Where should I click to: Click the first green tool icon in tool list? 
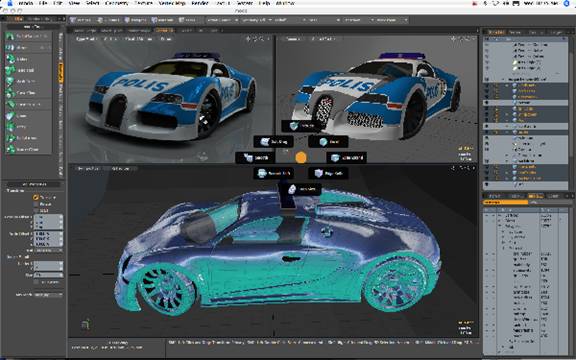[10, 36]
